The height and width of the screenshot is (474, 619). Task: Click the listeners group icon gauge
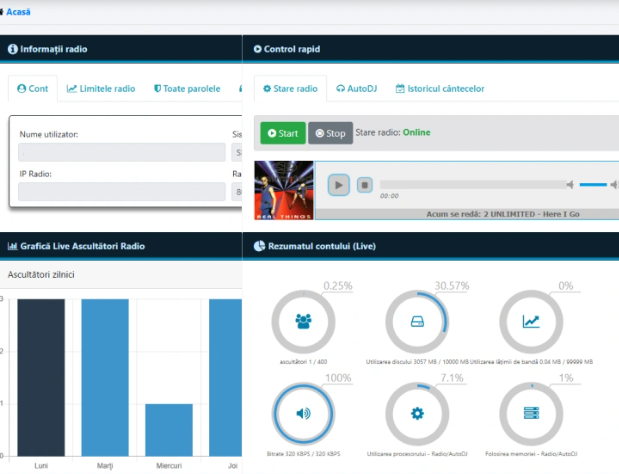(303, 321)
